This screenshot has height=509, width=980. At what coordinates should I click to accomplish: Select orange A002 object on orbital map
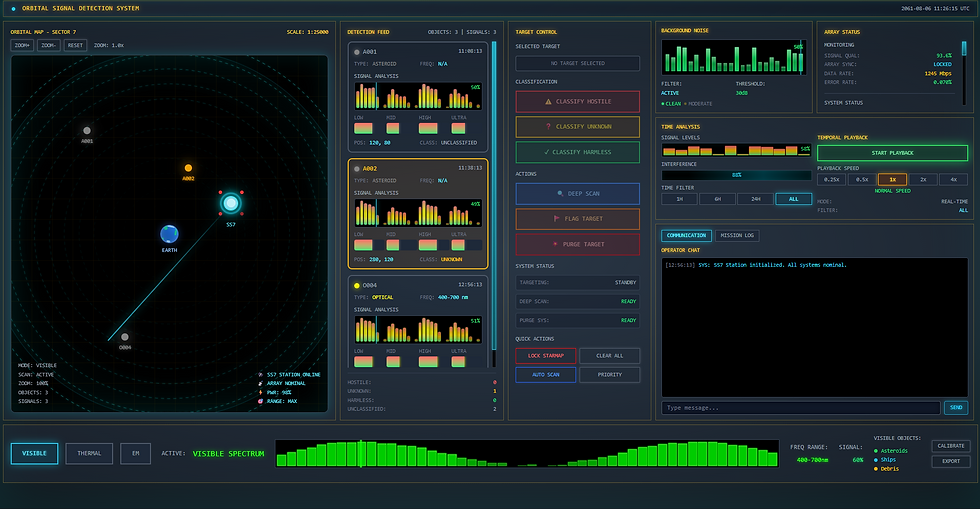click(x=188, y=168)
